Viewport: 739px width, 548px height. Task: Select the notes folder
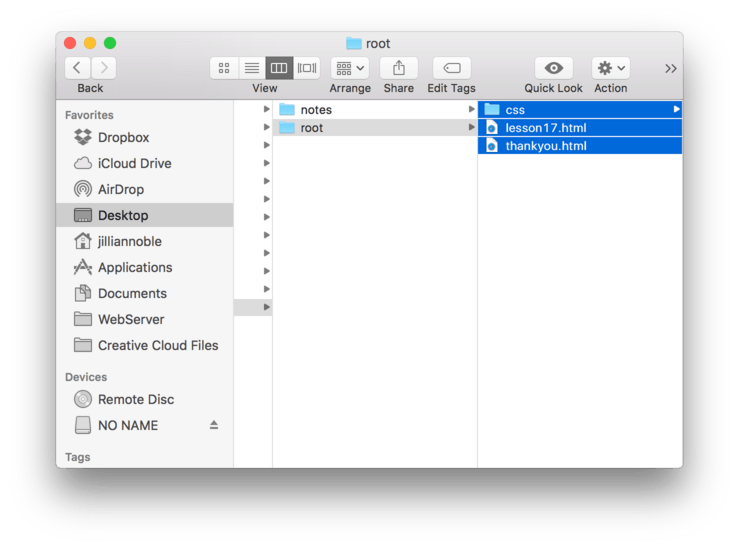[375, 110]
